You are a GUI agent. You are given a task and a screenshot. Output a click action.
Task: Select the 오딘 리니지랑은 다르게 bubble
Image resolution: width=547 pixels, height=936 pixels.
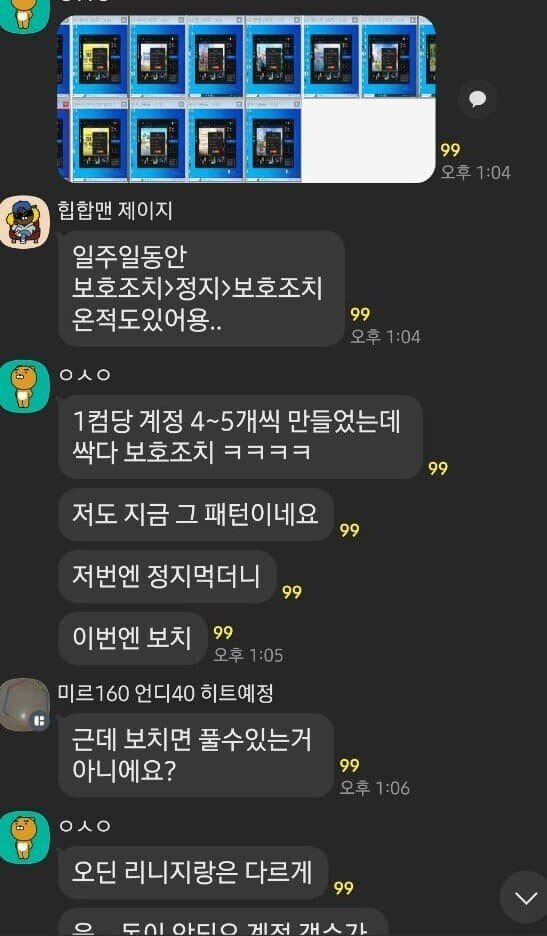pyautogui.click(x=193, y=873)
